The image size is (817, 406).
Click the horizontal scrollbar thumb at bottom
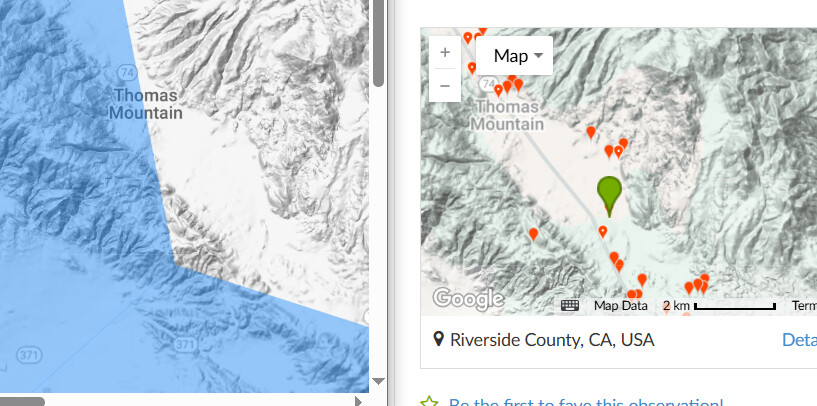tap(22, 401)
